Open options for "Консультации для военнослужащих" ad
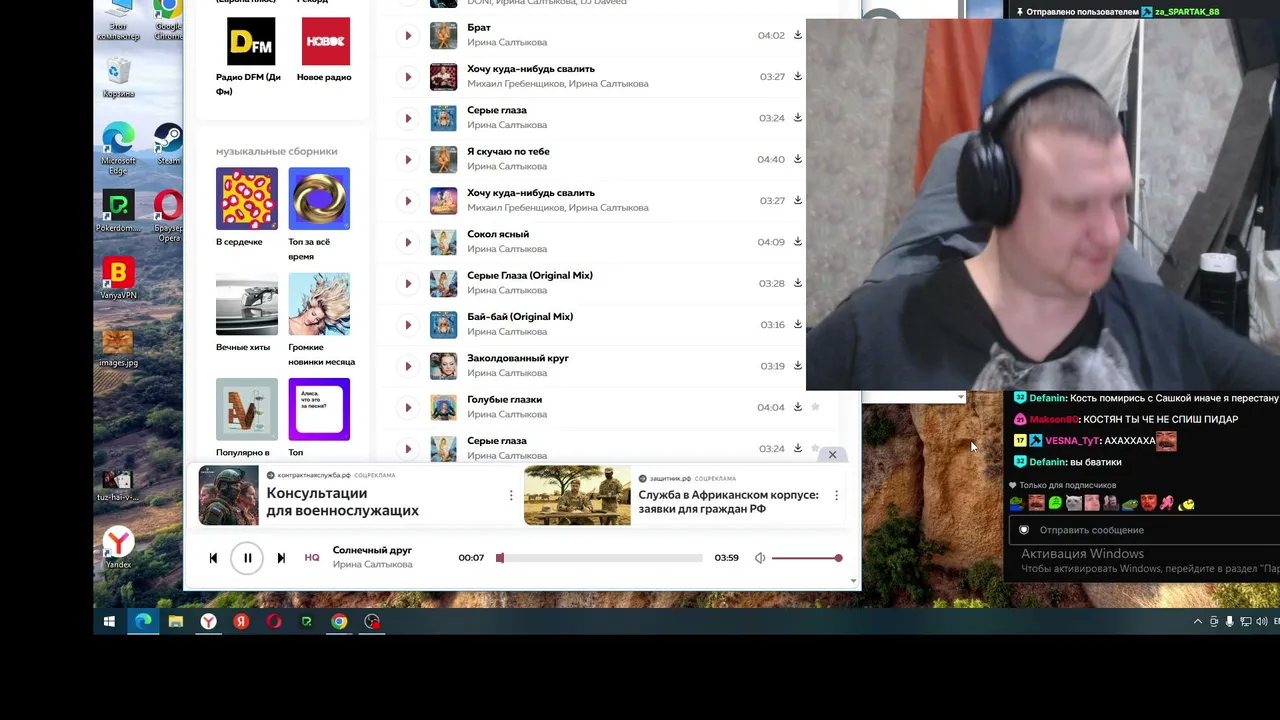Screen dimensions: 1280x720 pos(511,495)
